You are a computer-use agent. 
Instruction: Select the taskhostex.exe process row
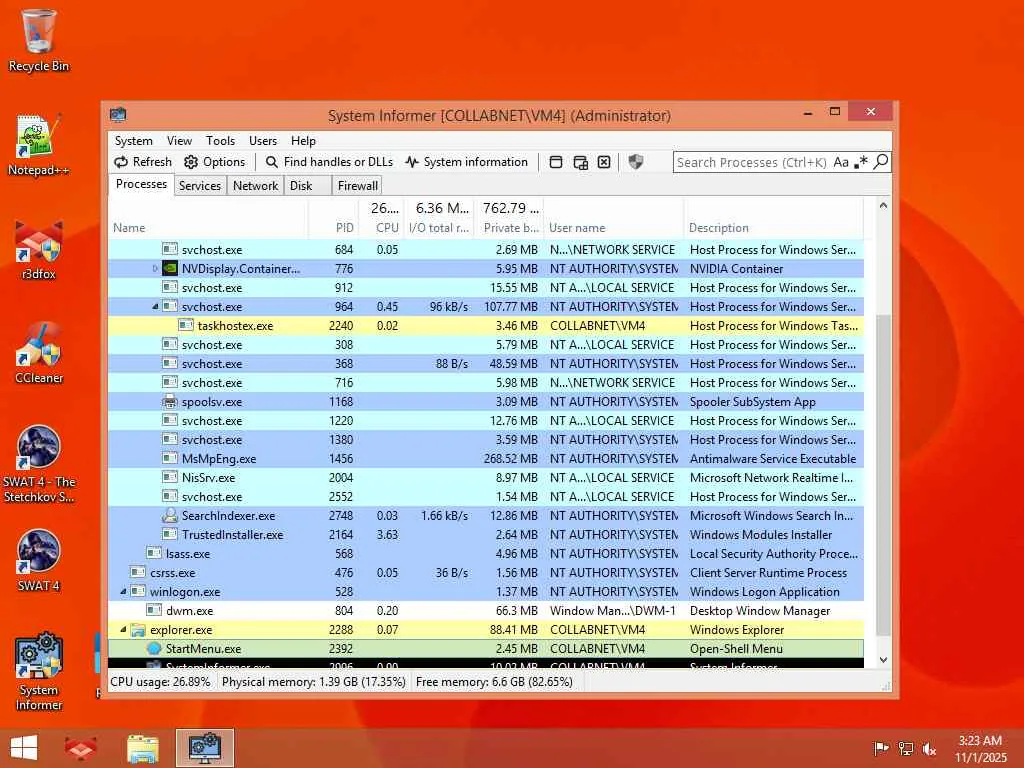pos(486,325)
